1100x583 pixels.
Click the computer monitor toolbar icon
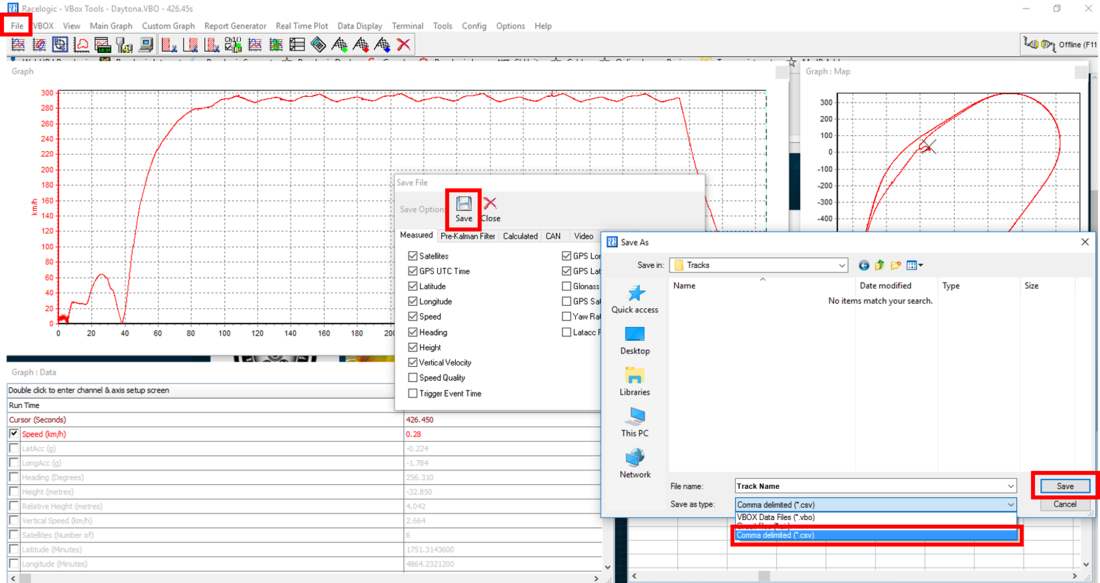pos(146,44)
